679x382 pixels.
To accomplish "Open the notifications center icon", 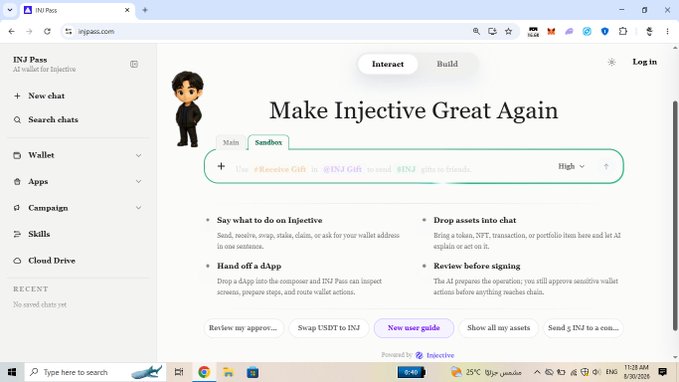I will coord(662,372).
